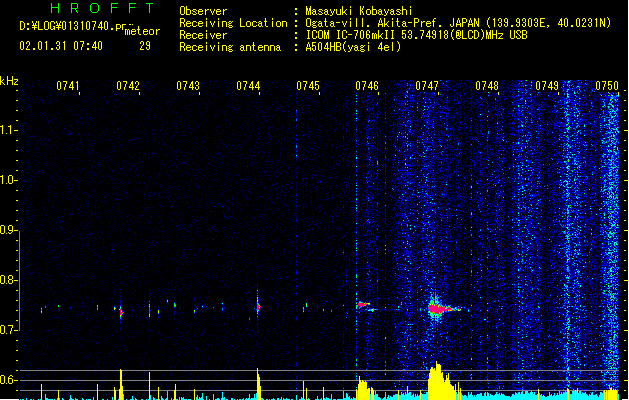
Task: Click the meteor echo near 0742
Action: click(x=121, y=312)
